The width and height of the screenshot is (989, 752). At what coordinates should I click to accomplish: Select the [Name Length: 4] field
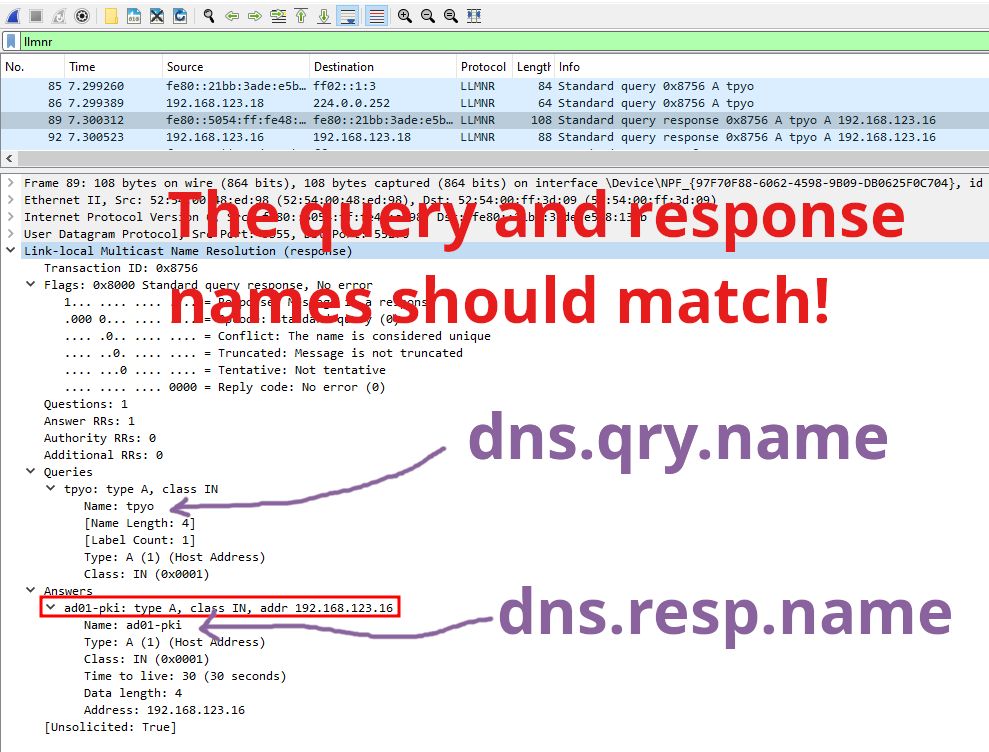[139, 524]
